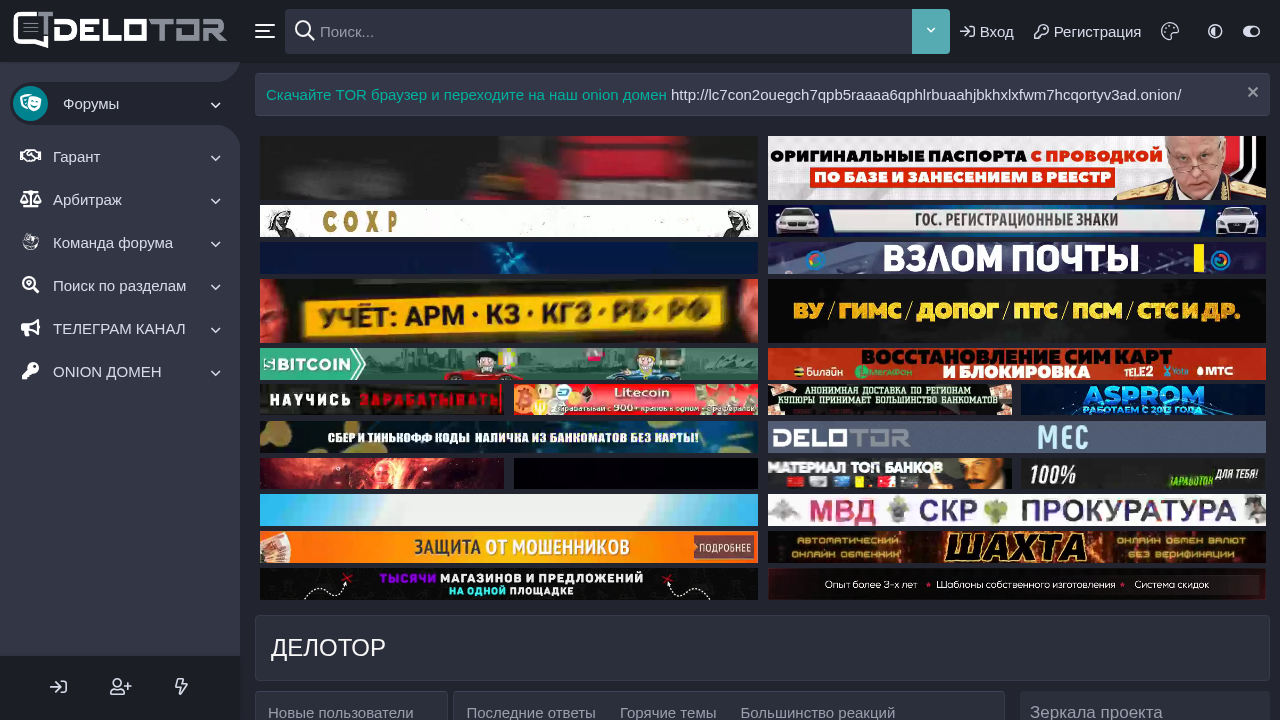1280x720 pixels.
Task: Open the Регистрация sign-up link
Action: (x=1087, y=31)
